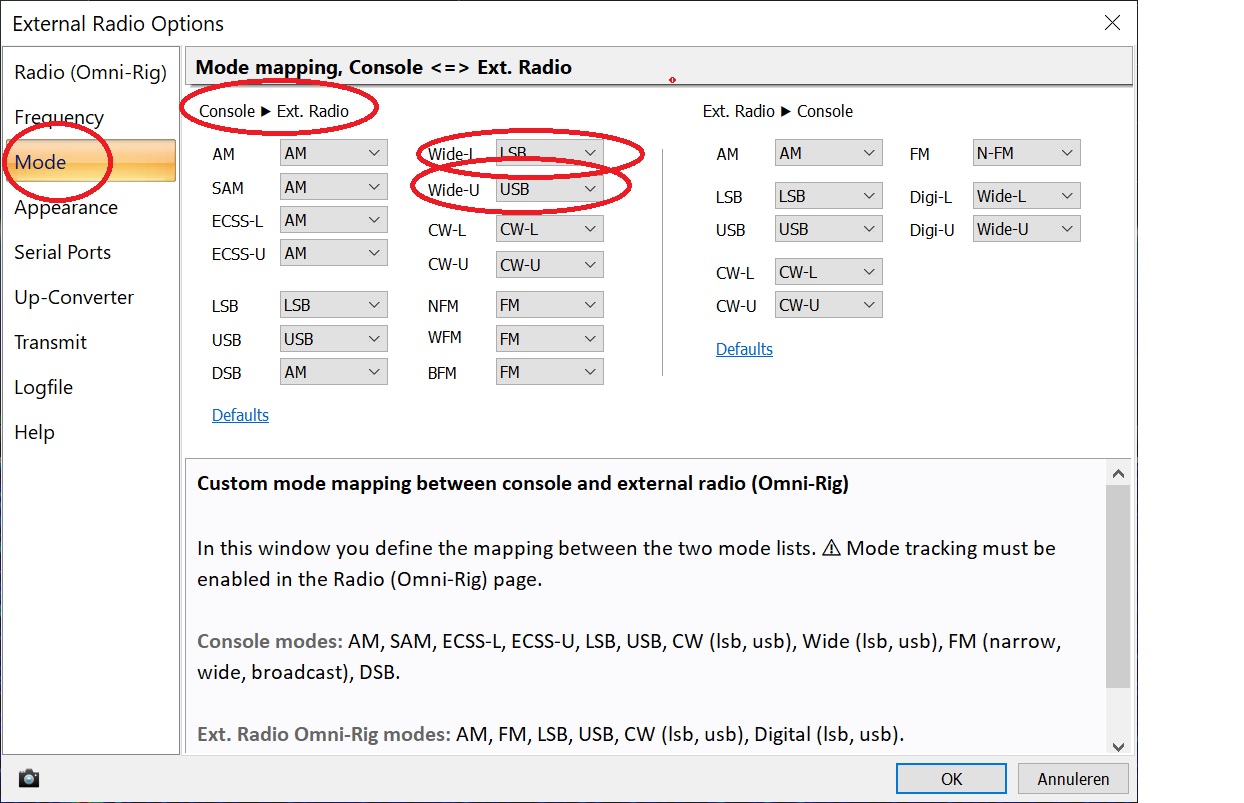The image size is (1244, 803).
Task: Switch to the Frequency page
Action: (59, 117)
